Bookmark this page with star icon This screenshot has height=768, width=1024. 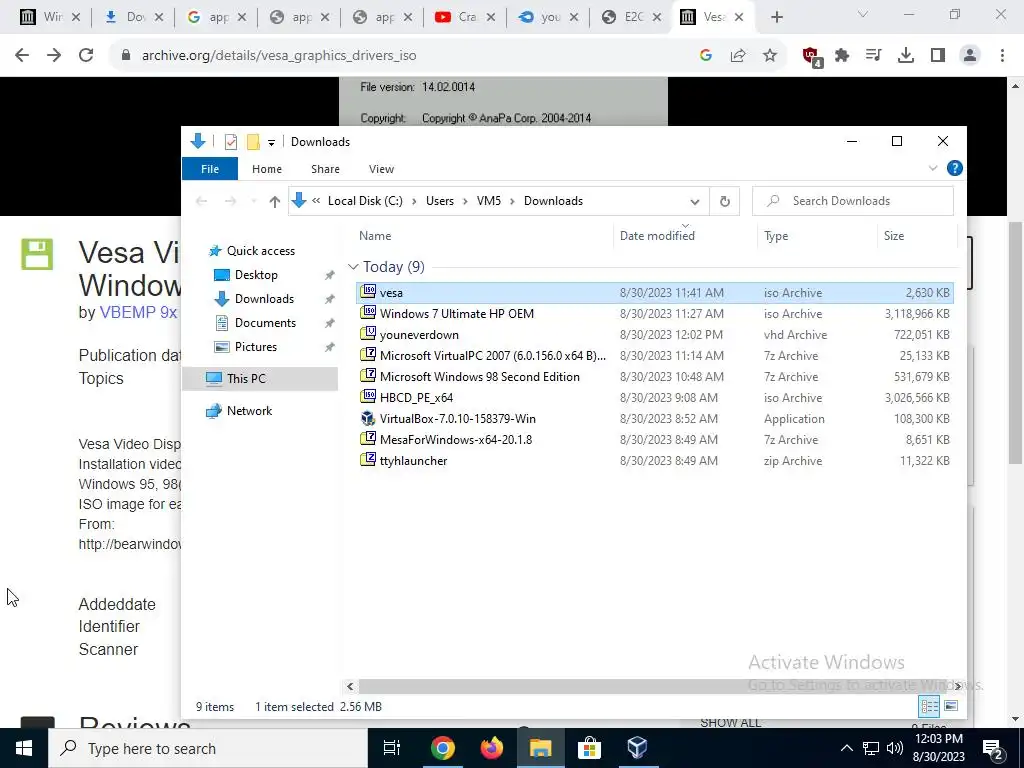770,56
